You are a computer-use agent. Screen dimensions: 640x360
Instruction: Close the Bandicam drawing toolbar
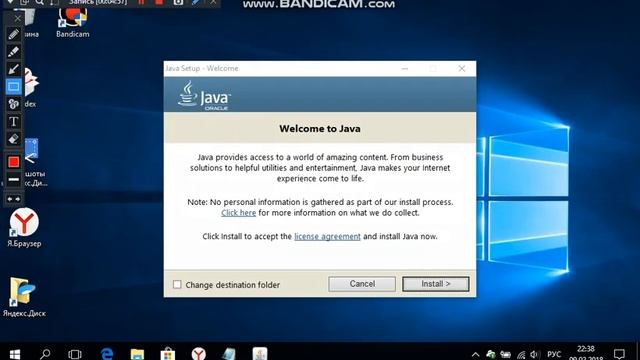coord(17,18)
